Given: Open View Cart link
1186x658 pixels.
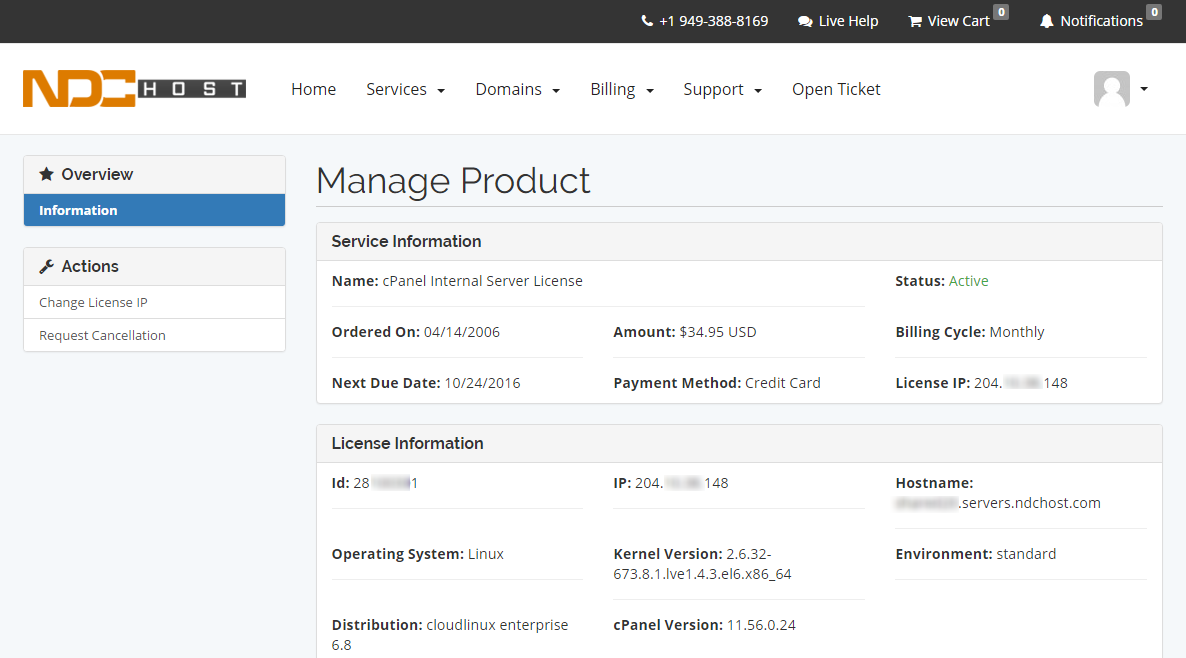Looking at the screenshot, I should click(958, 21).
